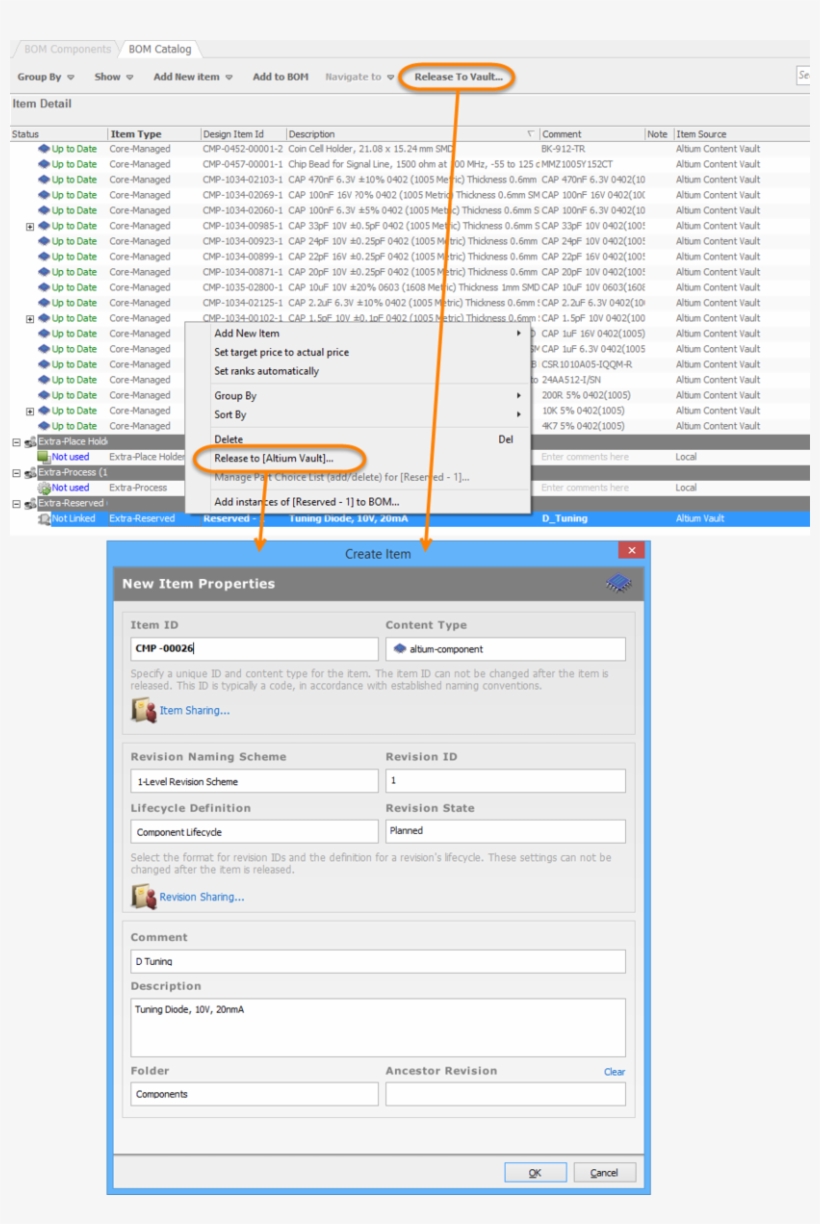Select the Tuning Diode, 10V, 20mA row

(x=409, y=518)
